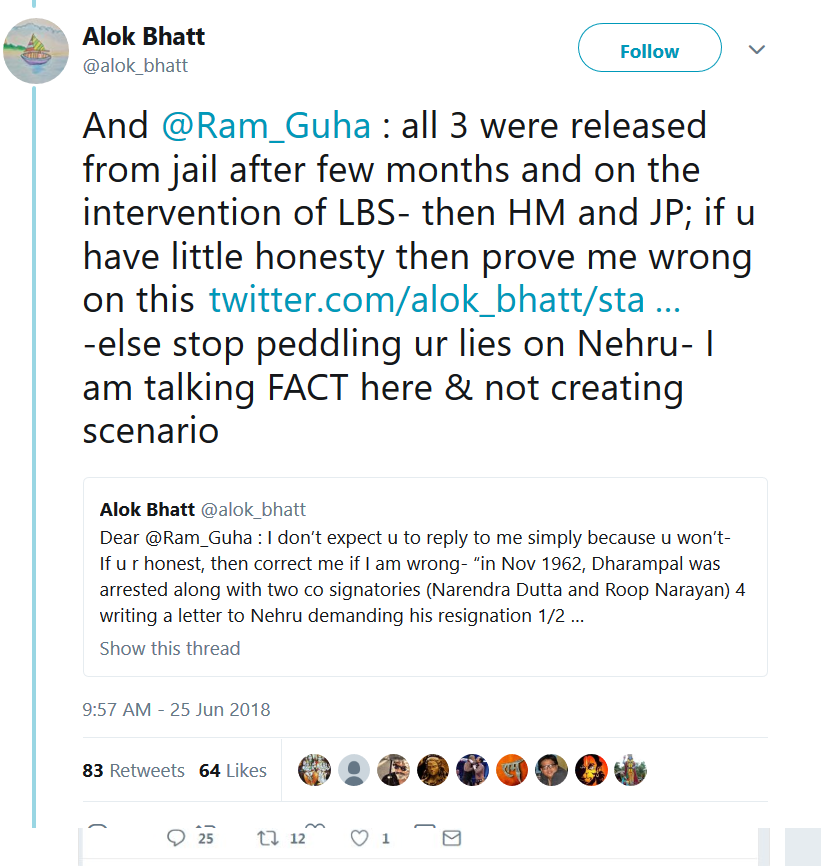Click the tweet timestamp 9:57 AM - 25 Jun 2018
Image resolution: width=821 pixels, height=866 pixels.
[x=176, y=709]
